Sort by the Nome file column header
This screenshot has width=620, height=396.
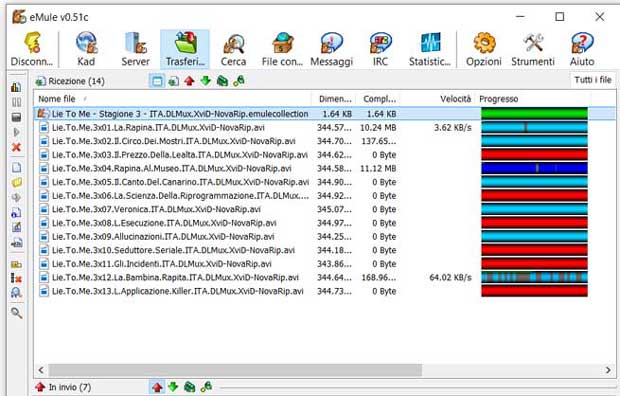point(173,99)
